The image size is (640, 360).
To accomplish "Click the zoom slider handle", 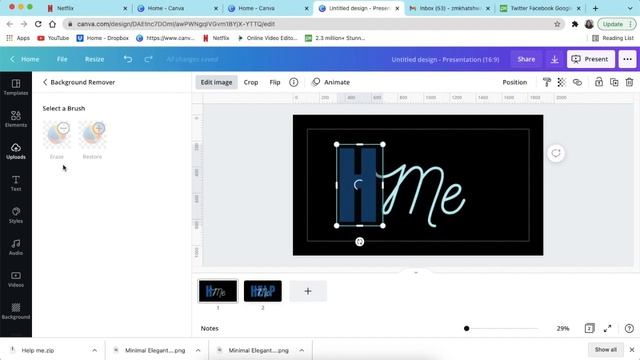I will point(467,328).
